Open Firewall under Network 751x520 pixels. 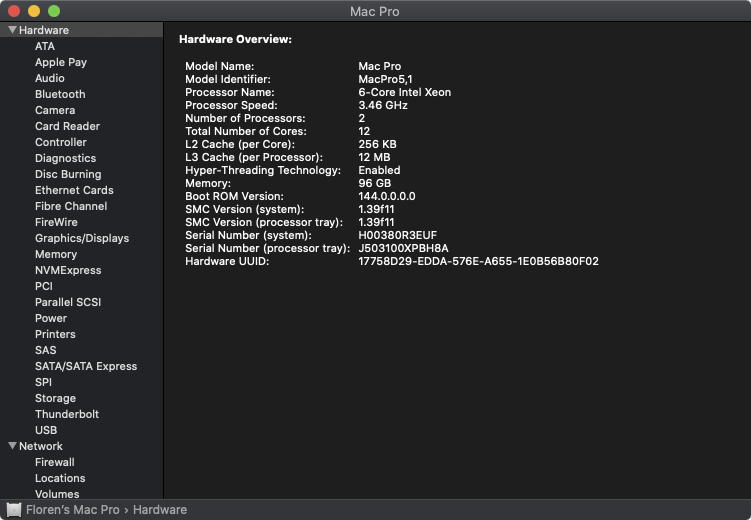tap(55, 462)
